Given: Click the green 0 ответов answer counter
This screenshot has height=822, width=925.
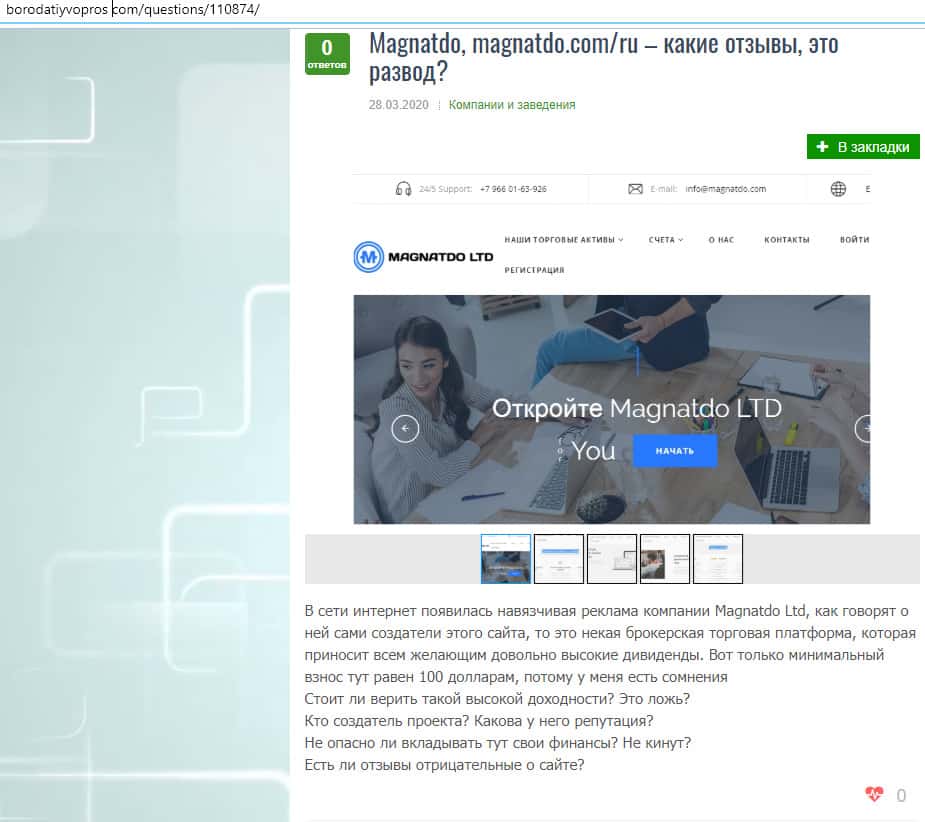Looking at the screenshot, I should click(x=327, y=54).
